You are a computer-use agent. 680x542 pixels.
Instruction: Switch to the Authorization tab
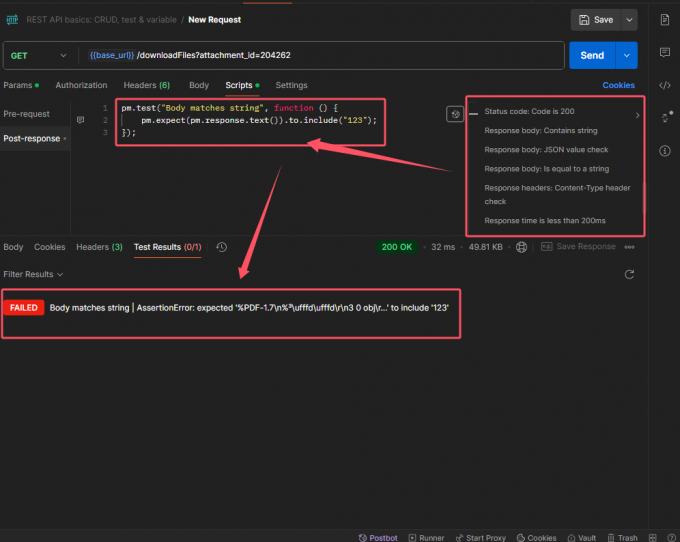[x=81, y=85]
